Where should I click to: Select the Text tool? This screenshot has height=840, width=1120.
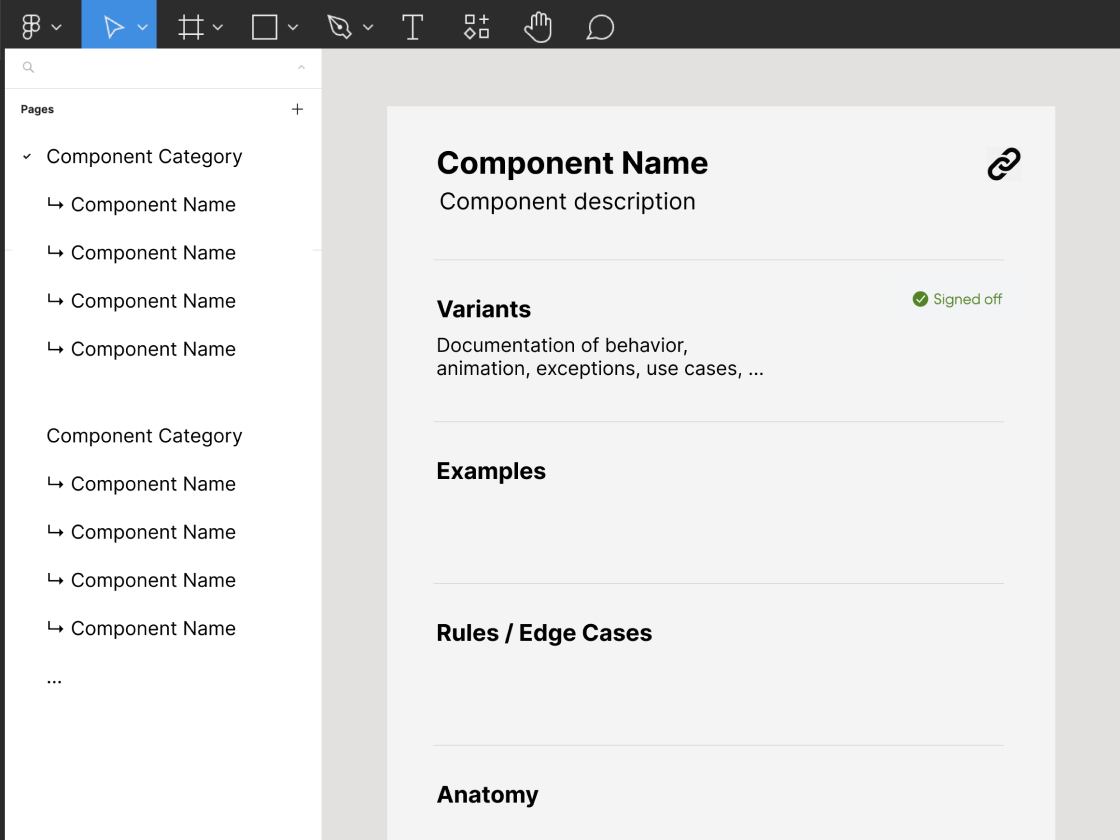(x=412, y=27)
